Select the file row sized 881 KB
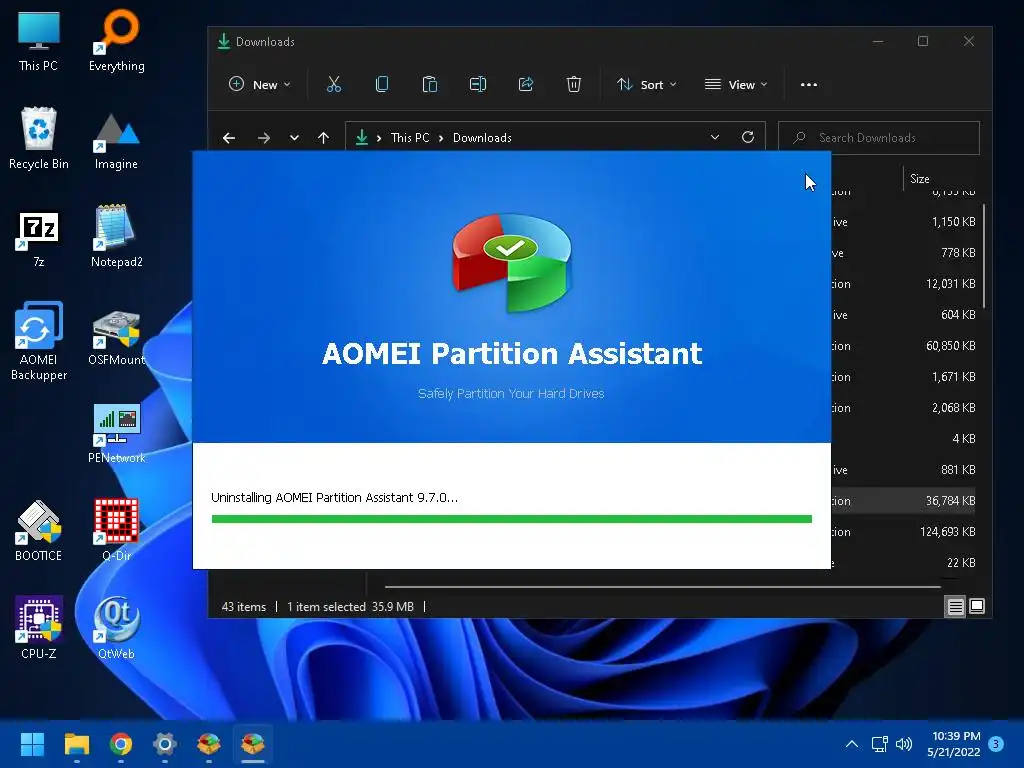Viewport: 1024px width, 768px height. pyautogui.click(x=904, y=470)
